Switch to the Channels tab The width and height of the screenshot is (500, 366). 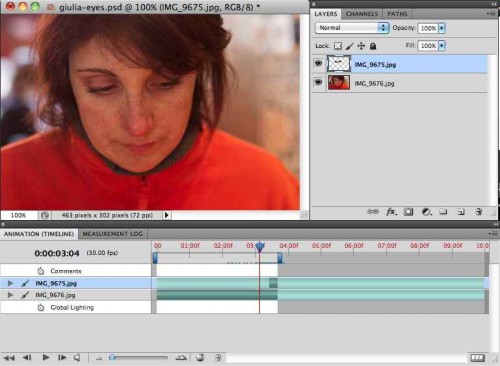[x=362, y=14]
